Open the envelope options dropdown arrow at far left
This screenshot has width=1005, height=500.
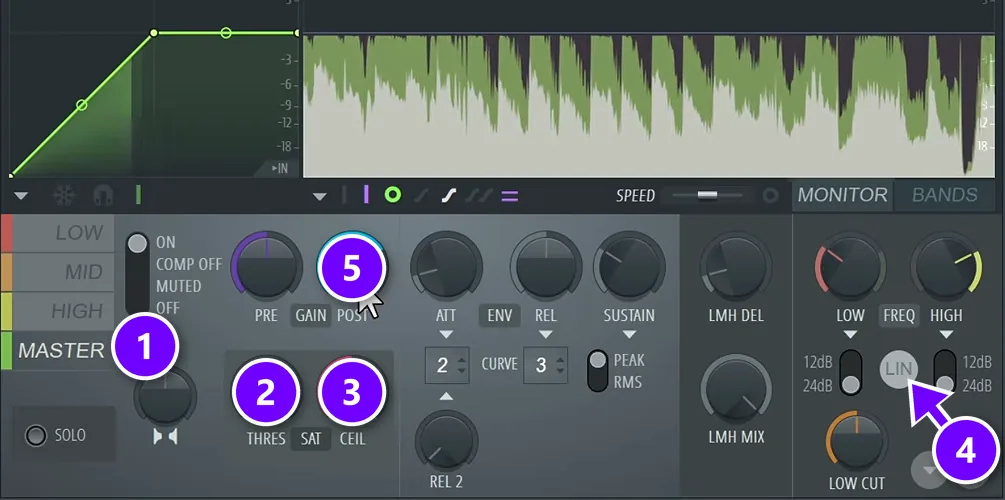tap(21, 196)
